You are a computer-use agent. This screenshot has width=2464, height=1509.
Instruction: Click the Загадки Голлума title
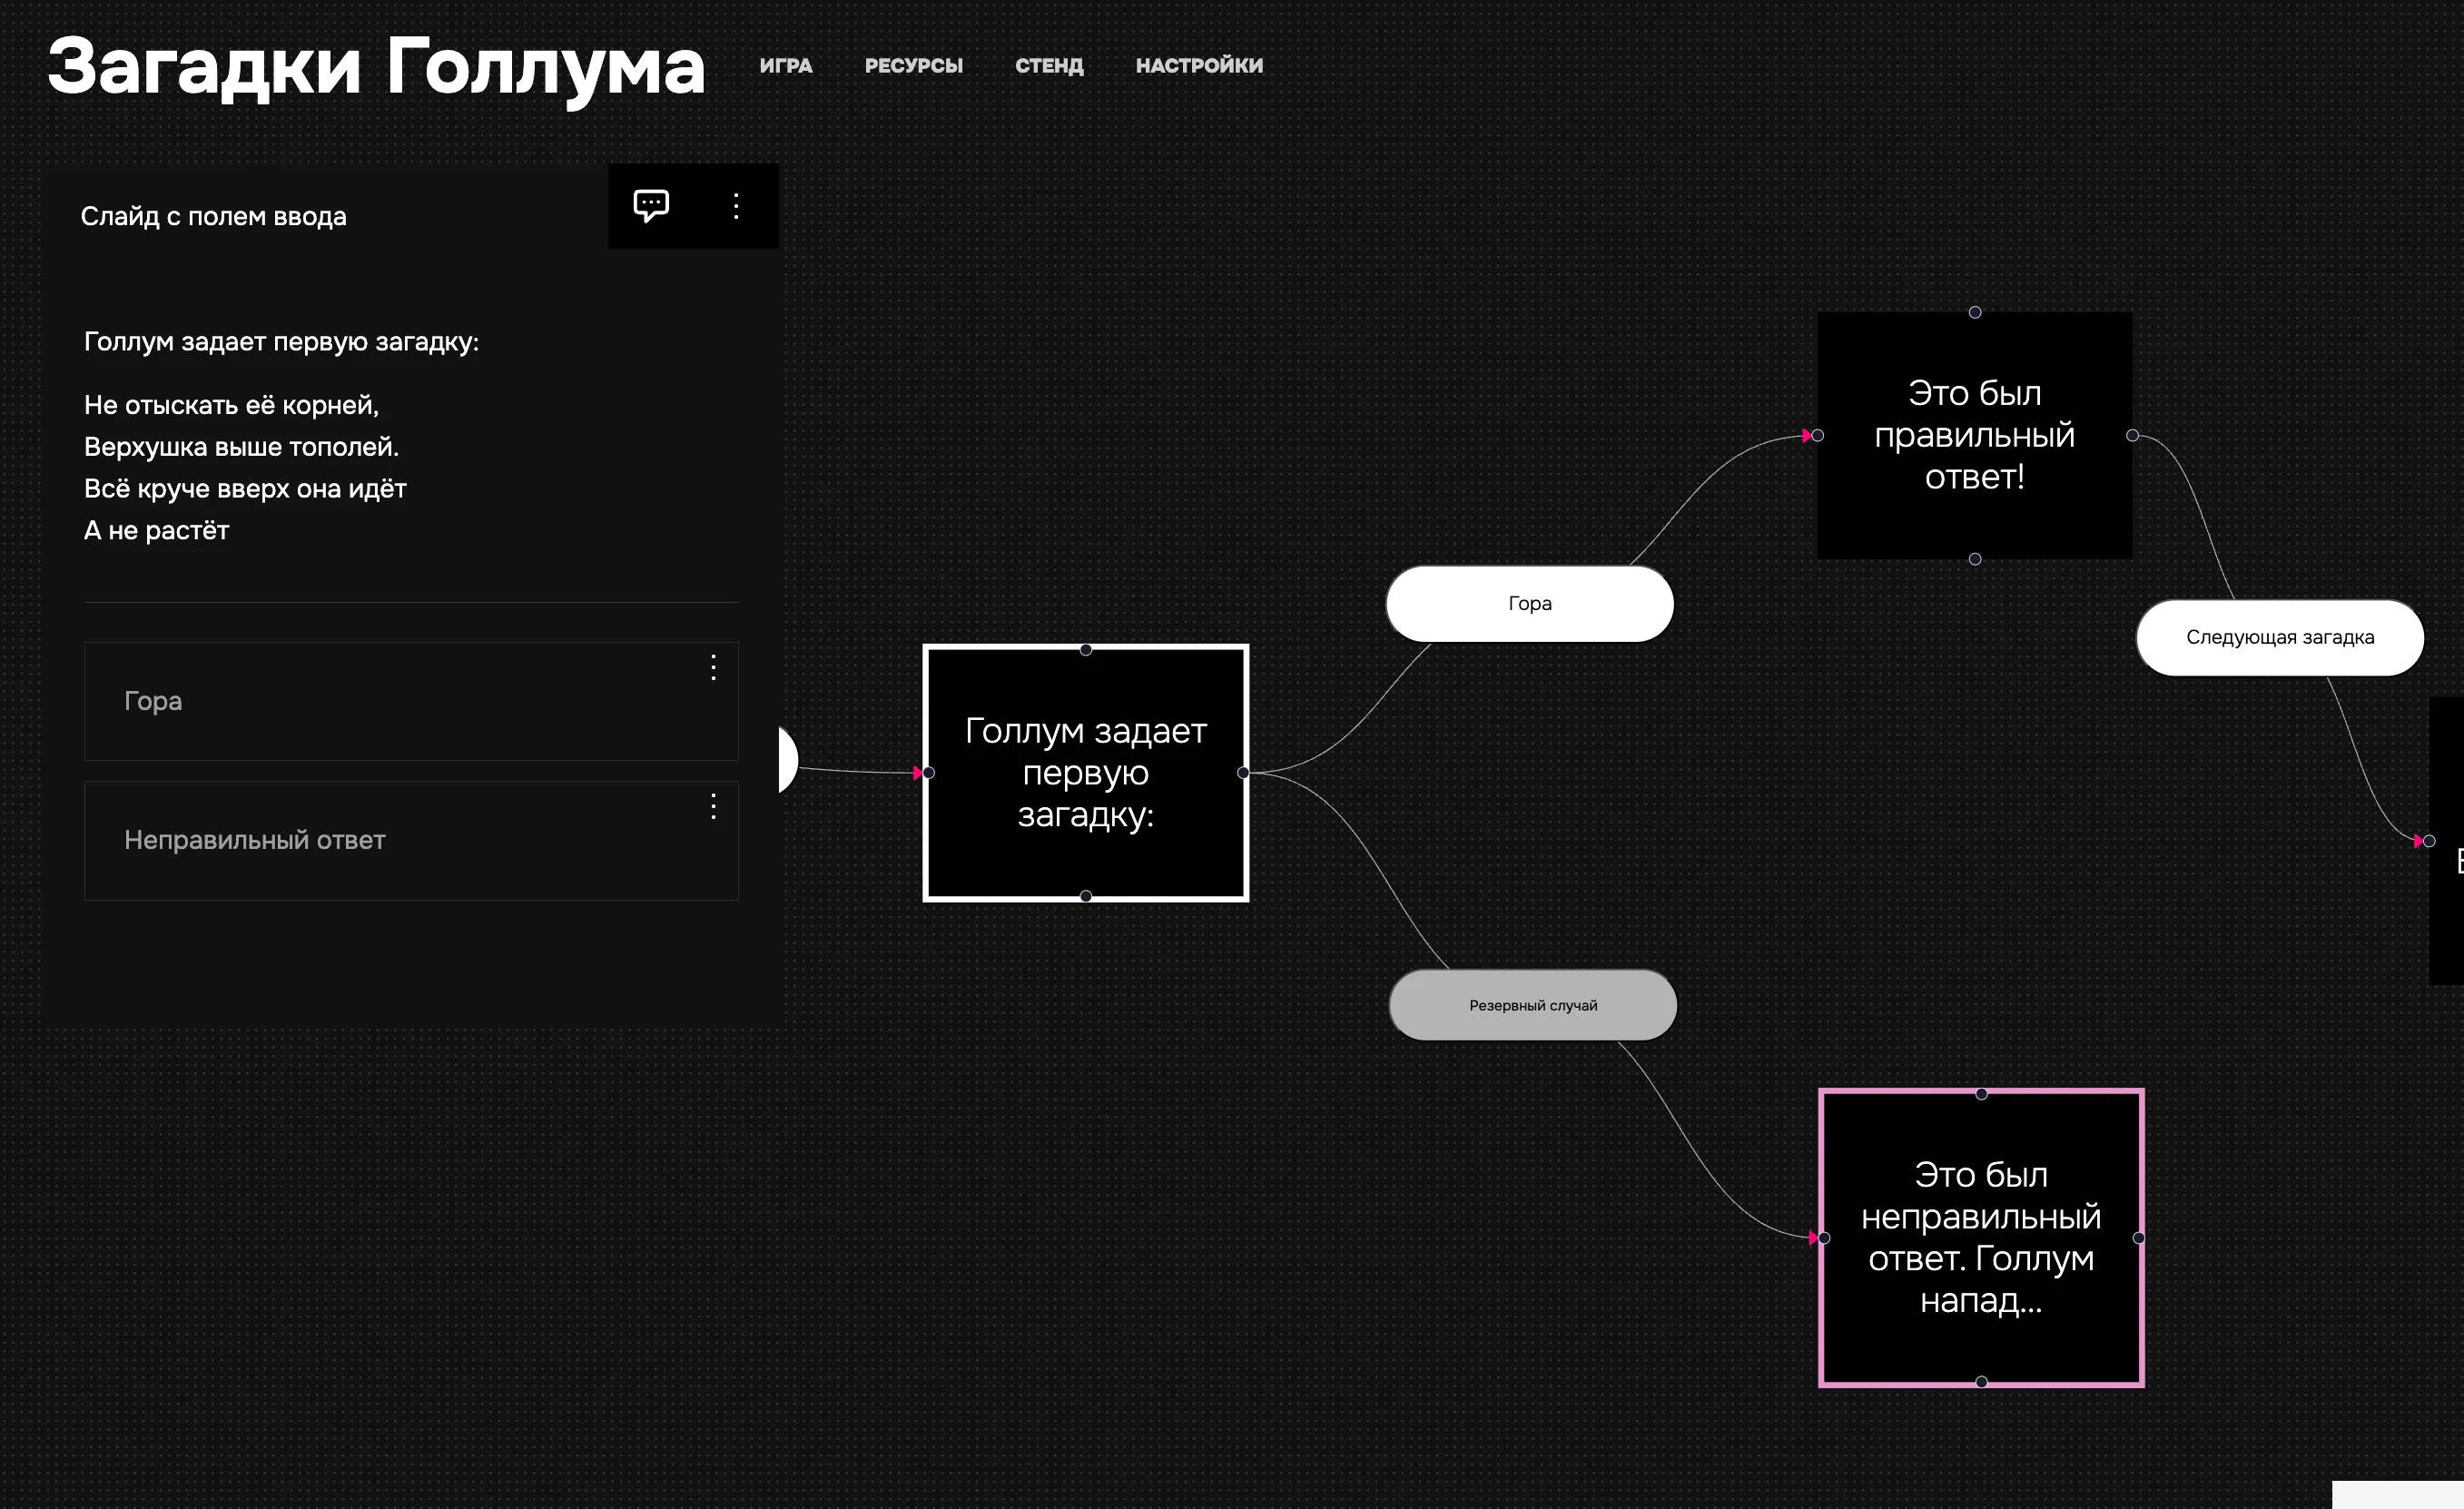tap(376, 67)
